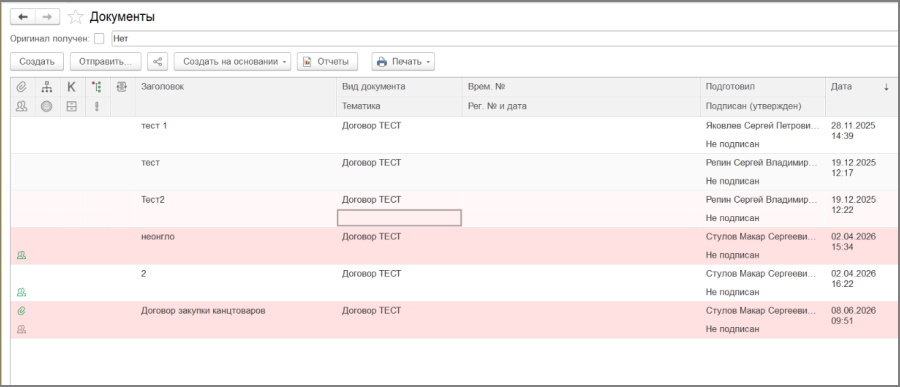Click the process tree column header icon

tap(96, 87)
